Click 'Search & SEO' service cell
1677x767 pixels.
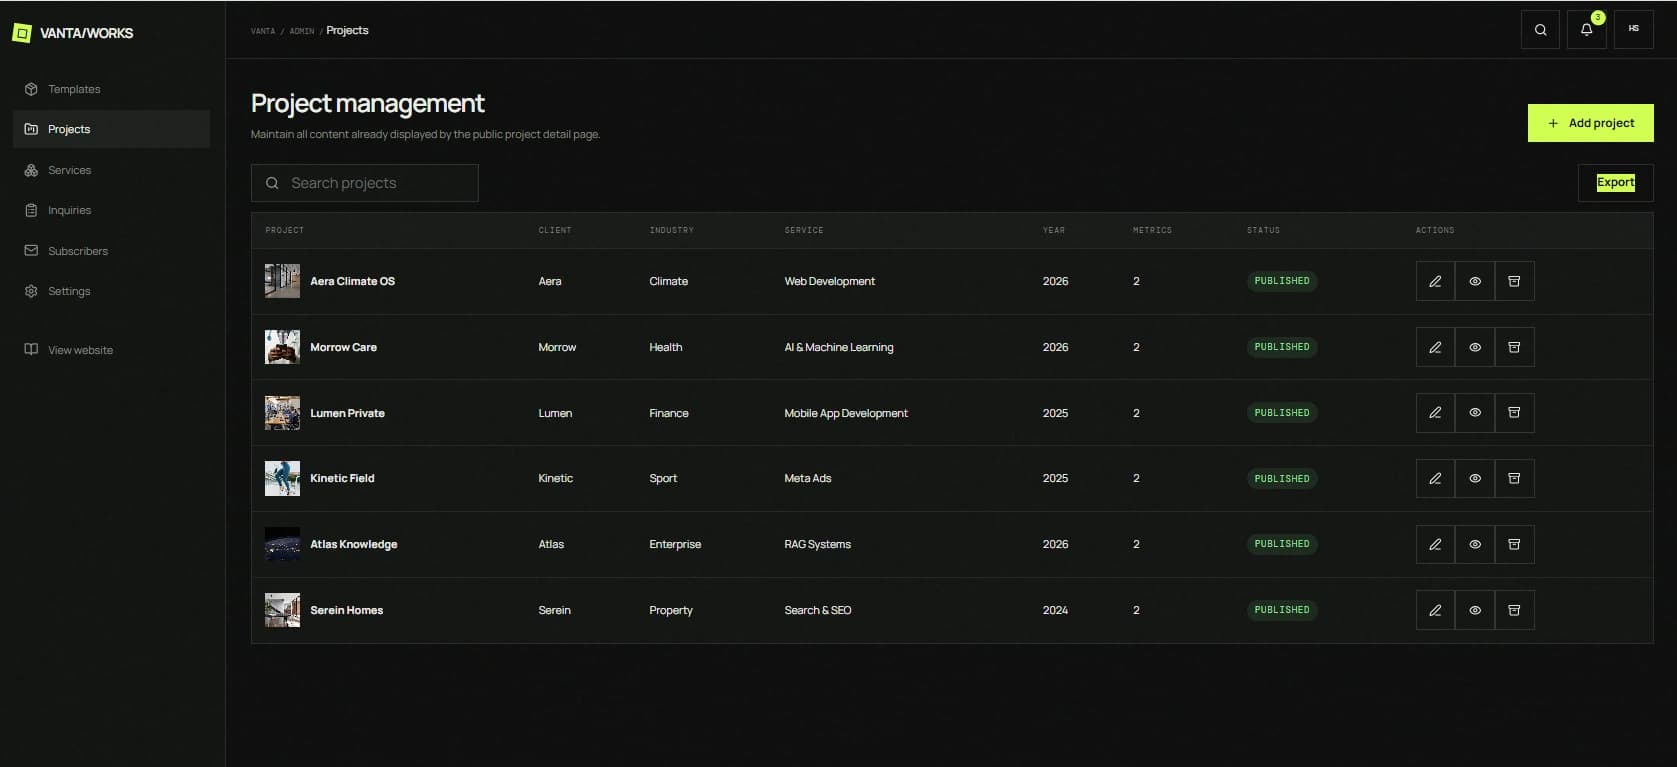817,610
